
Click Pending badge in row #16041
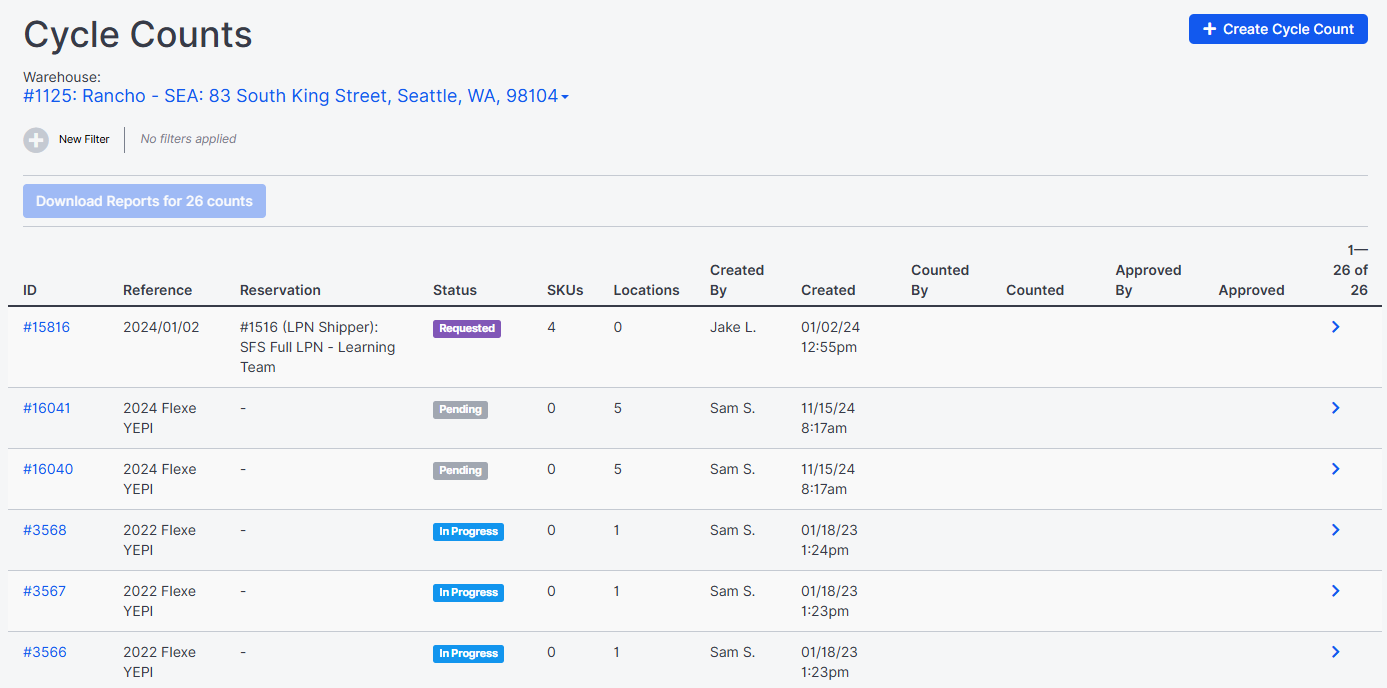[460, 409]
